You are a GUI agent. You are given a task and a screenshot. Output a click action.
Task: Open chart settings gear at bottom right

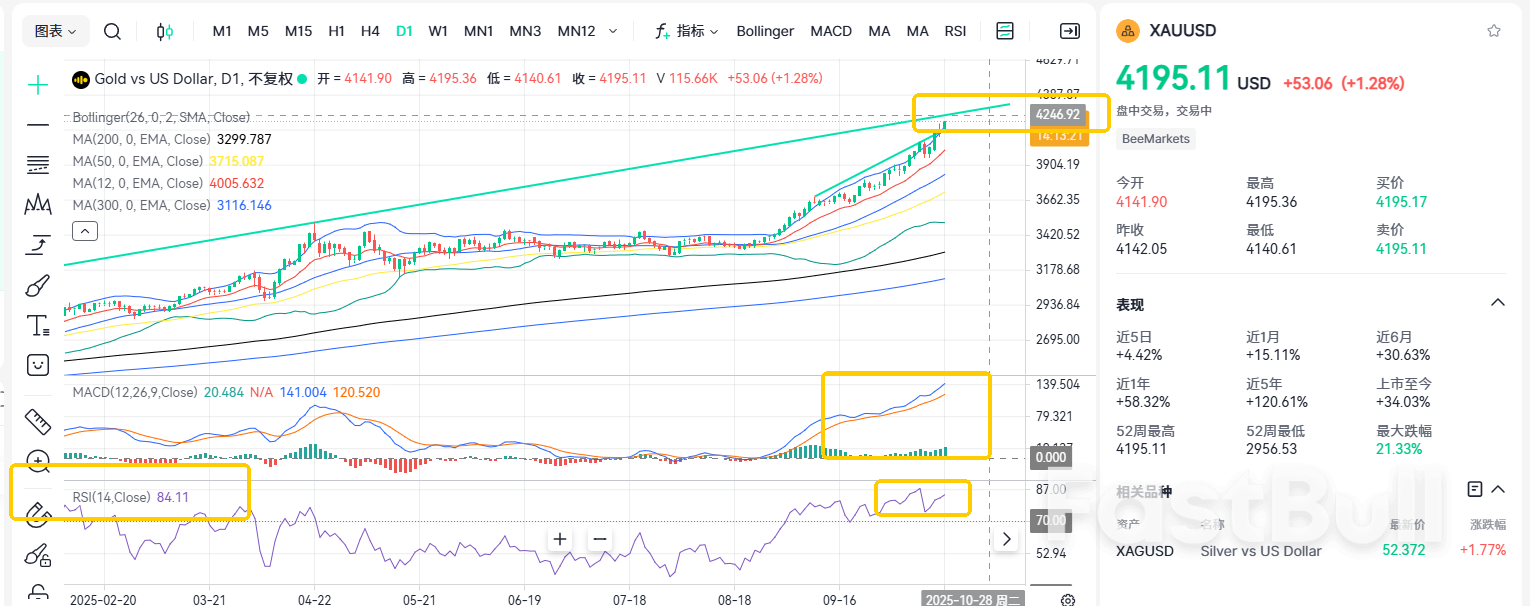[1068, 600]
